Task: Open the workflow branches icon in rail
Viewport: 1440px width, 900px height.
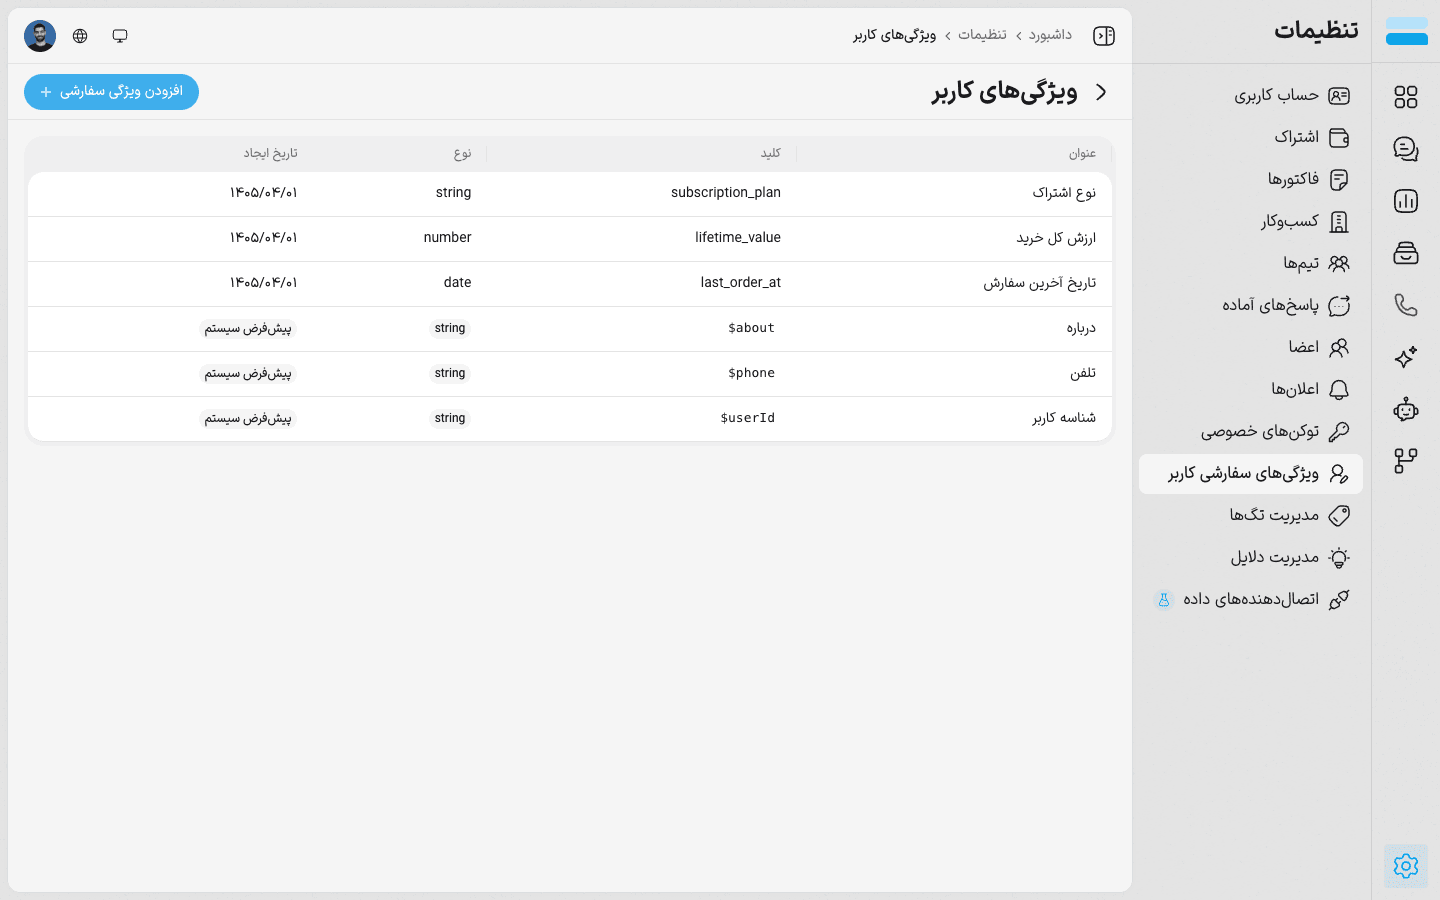Action: 1406,461
